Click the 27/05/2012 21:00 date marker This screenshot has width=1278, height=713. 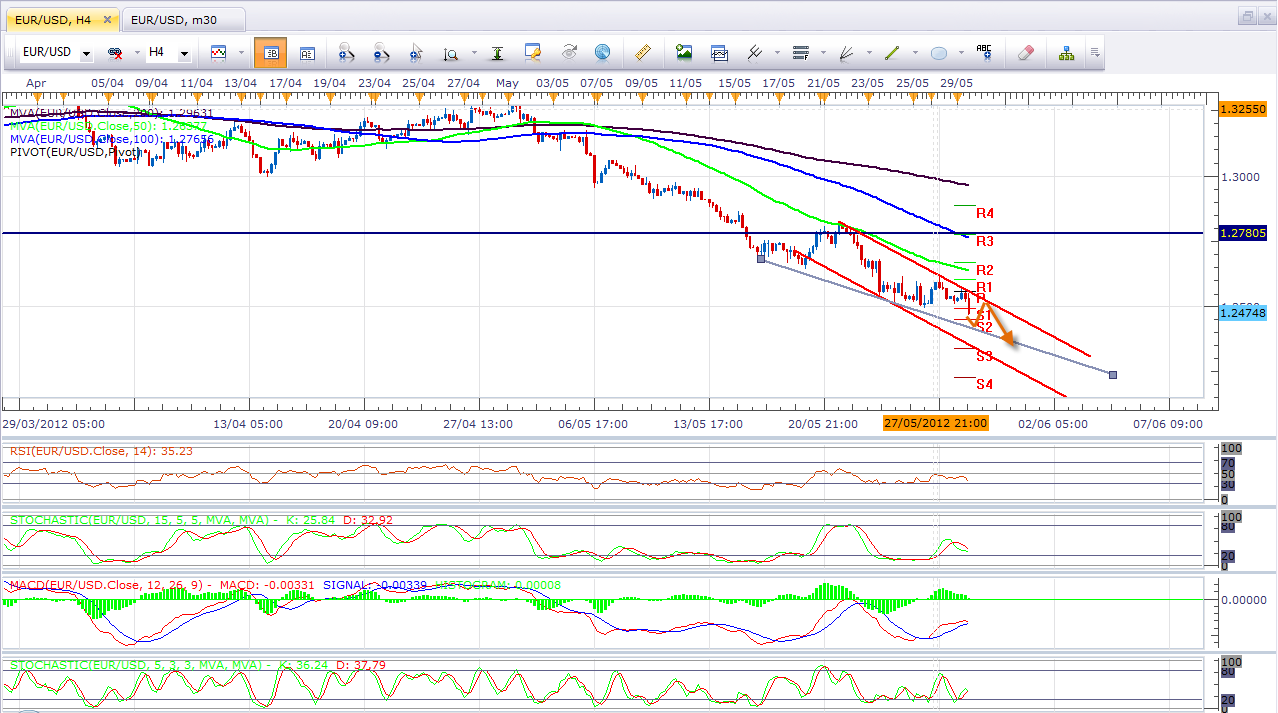click(936, 423)
